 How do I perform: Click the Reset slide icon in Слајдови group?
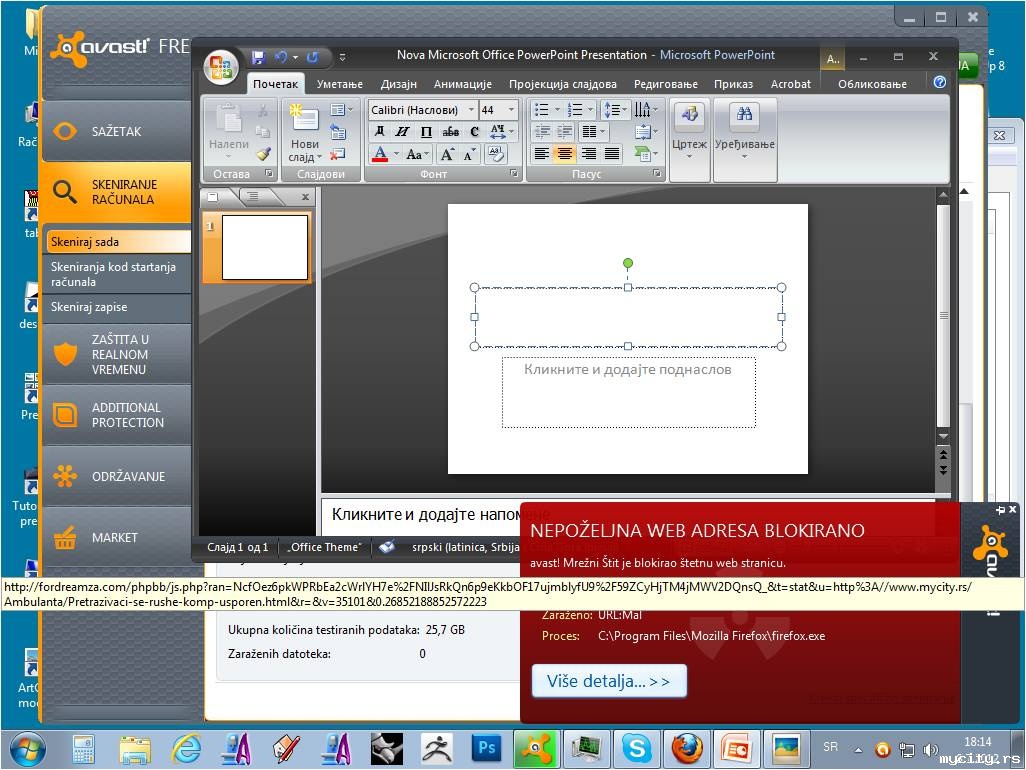(338, 132)
